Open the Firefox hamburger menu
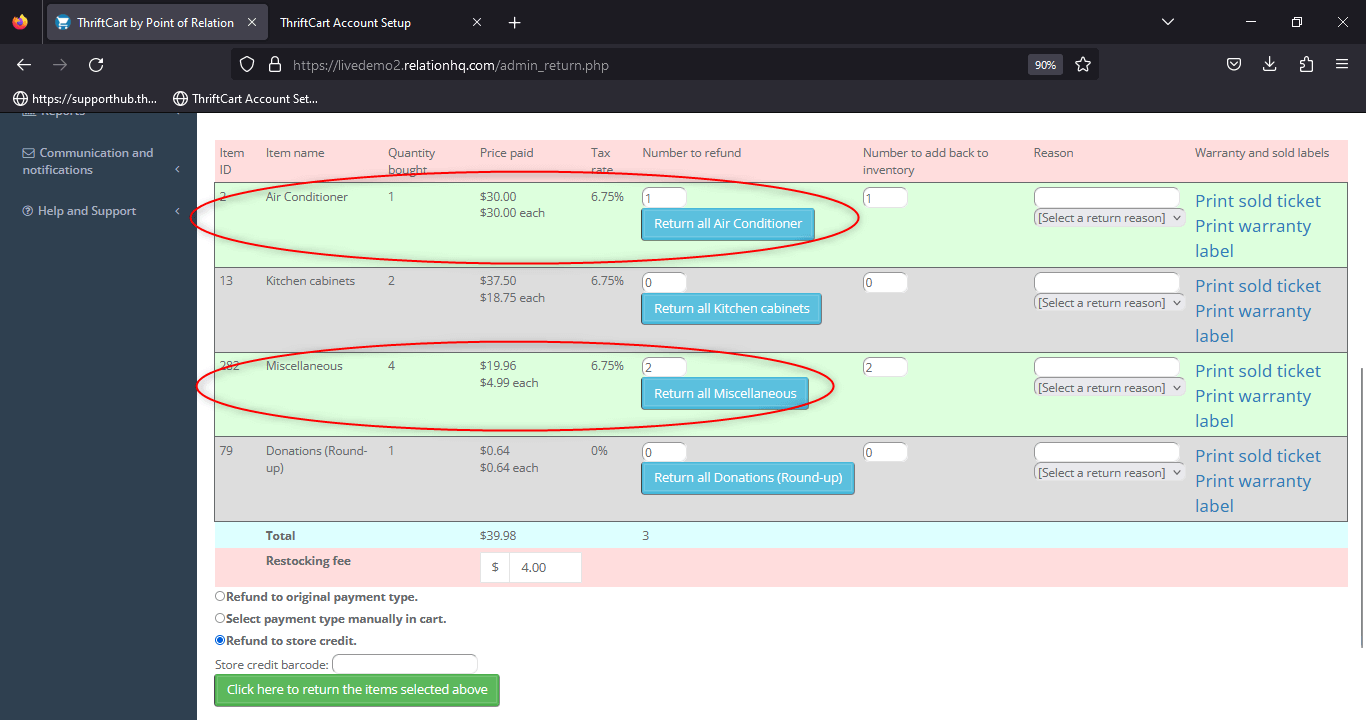Image resolution: width=1366 pixels, height=720 pixels. pos(1342,65)
